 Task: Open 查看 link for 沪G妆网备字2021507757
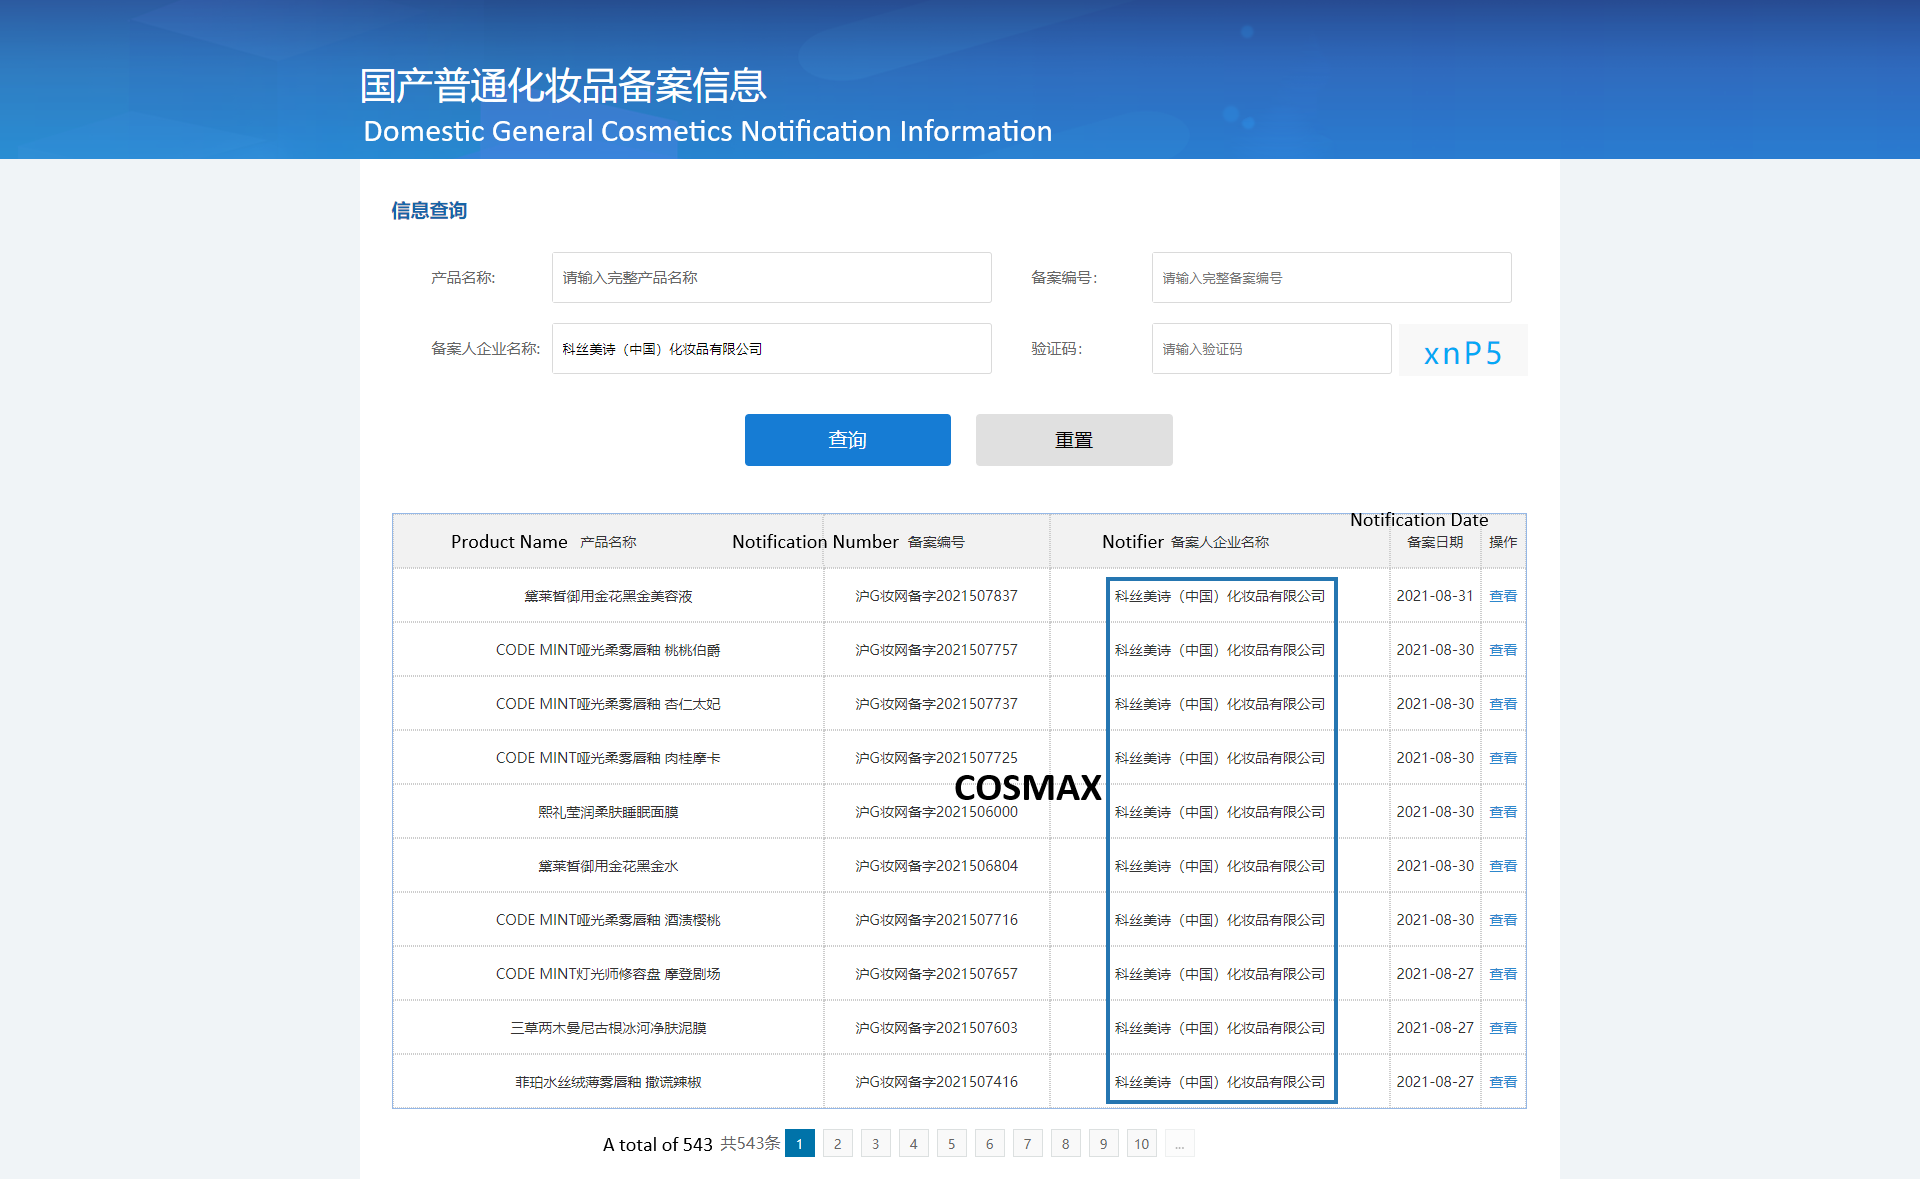click(1503, 650)
